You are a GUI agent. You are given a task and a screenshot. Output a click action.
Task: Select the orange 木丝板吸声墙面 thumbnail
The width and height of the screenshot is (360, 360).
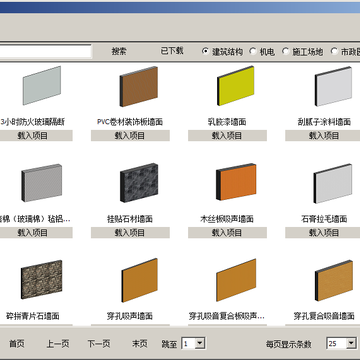[x=236, y=182]
